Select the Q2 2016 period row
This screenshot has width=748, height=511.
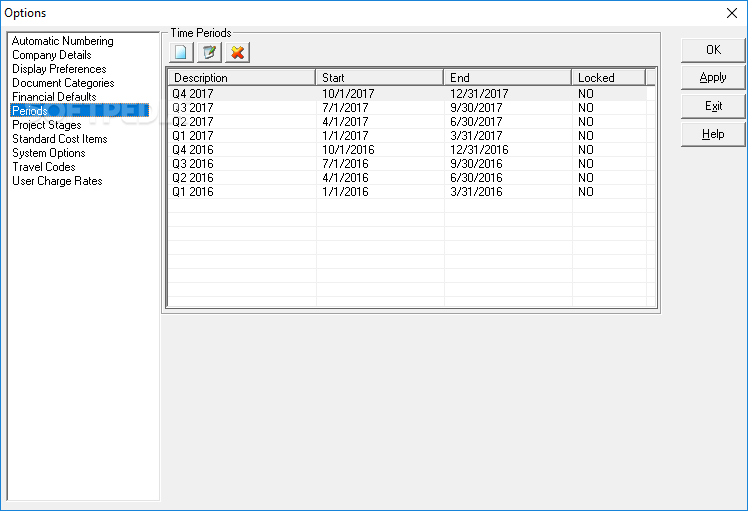pos(408,177)
